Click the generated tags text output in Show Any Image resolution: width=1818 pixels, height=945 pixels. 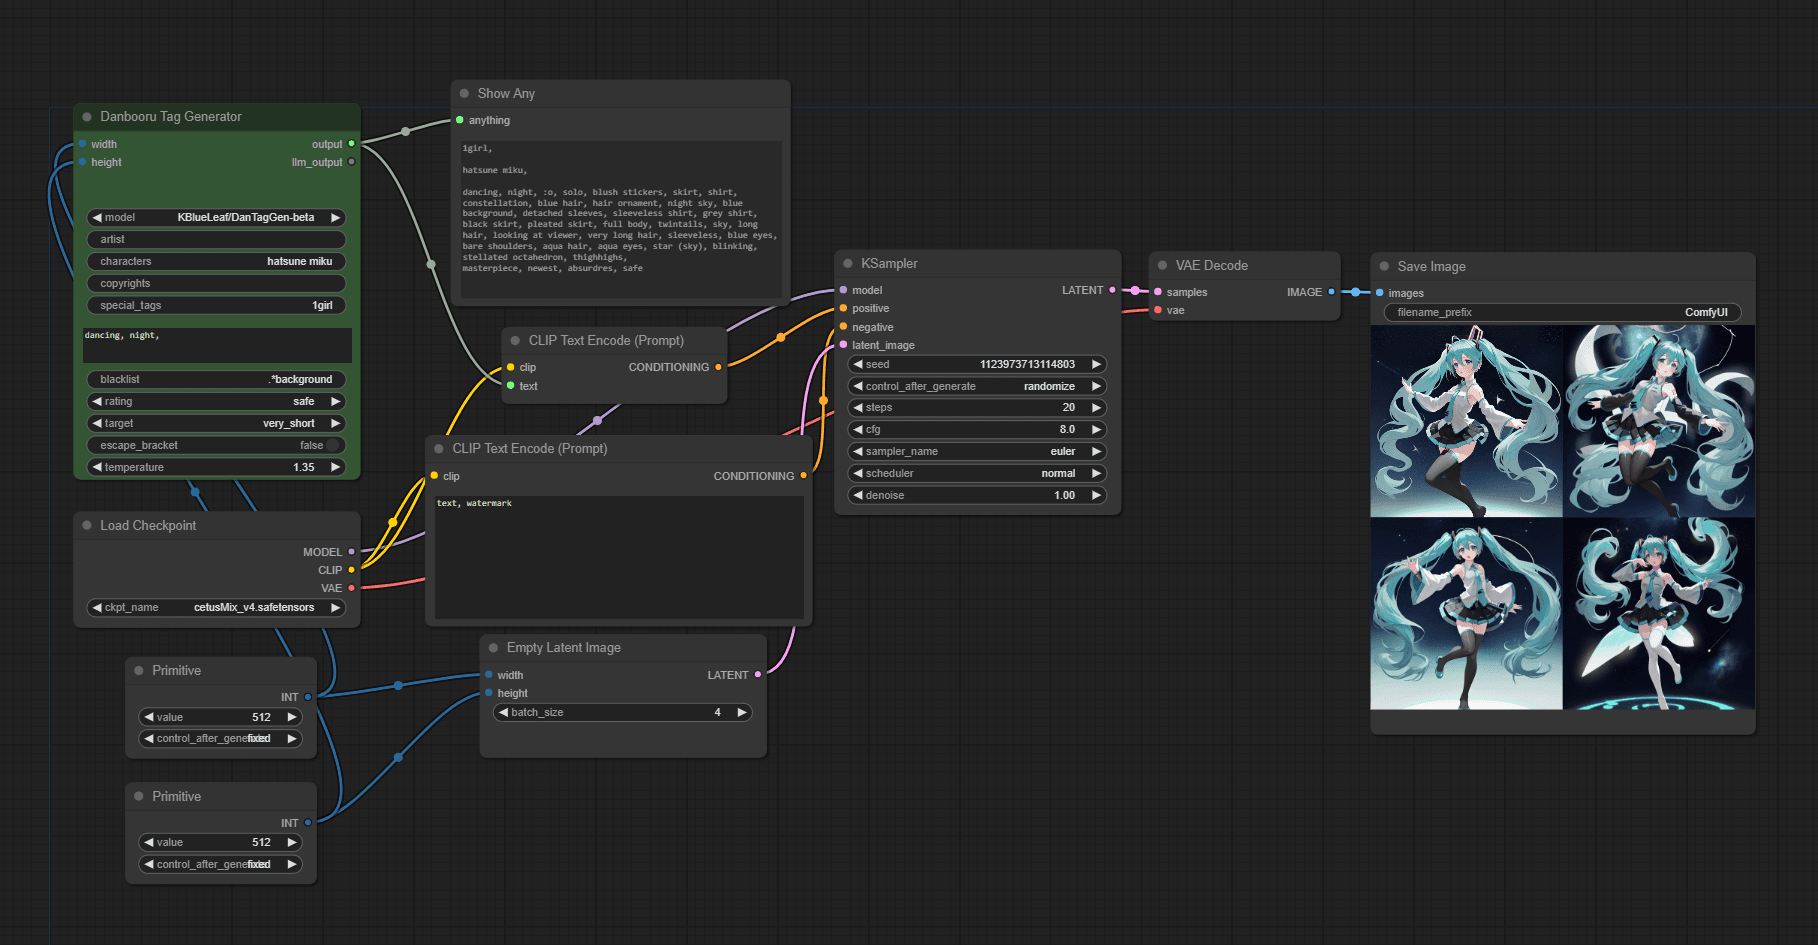pos(620,218)
